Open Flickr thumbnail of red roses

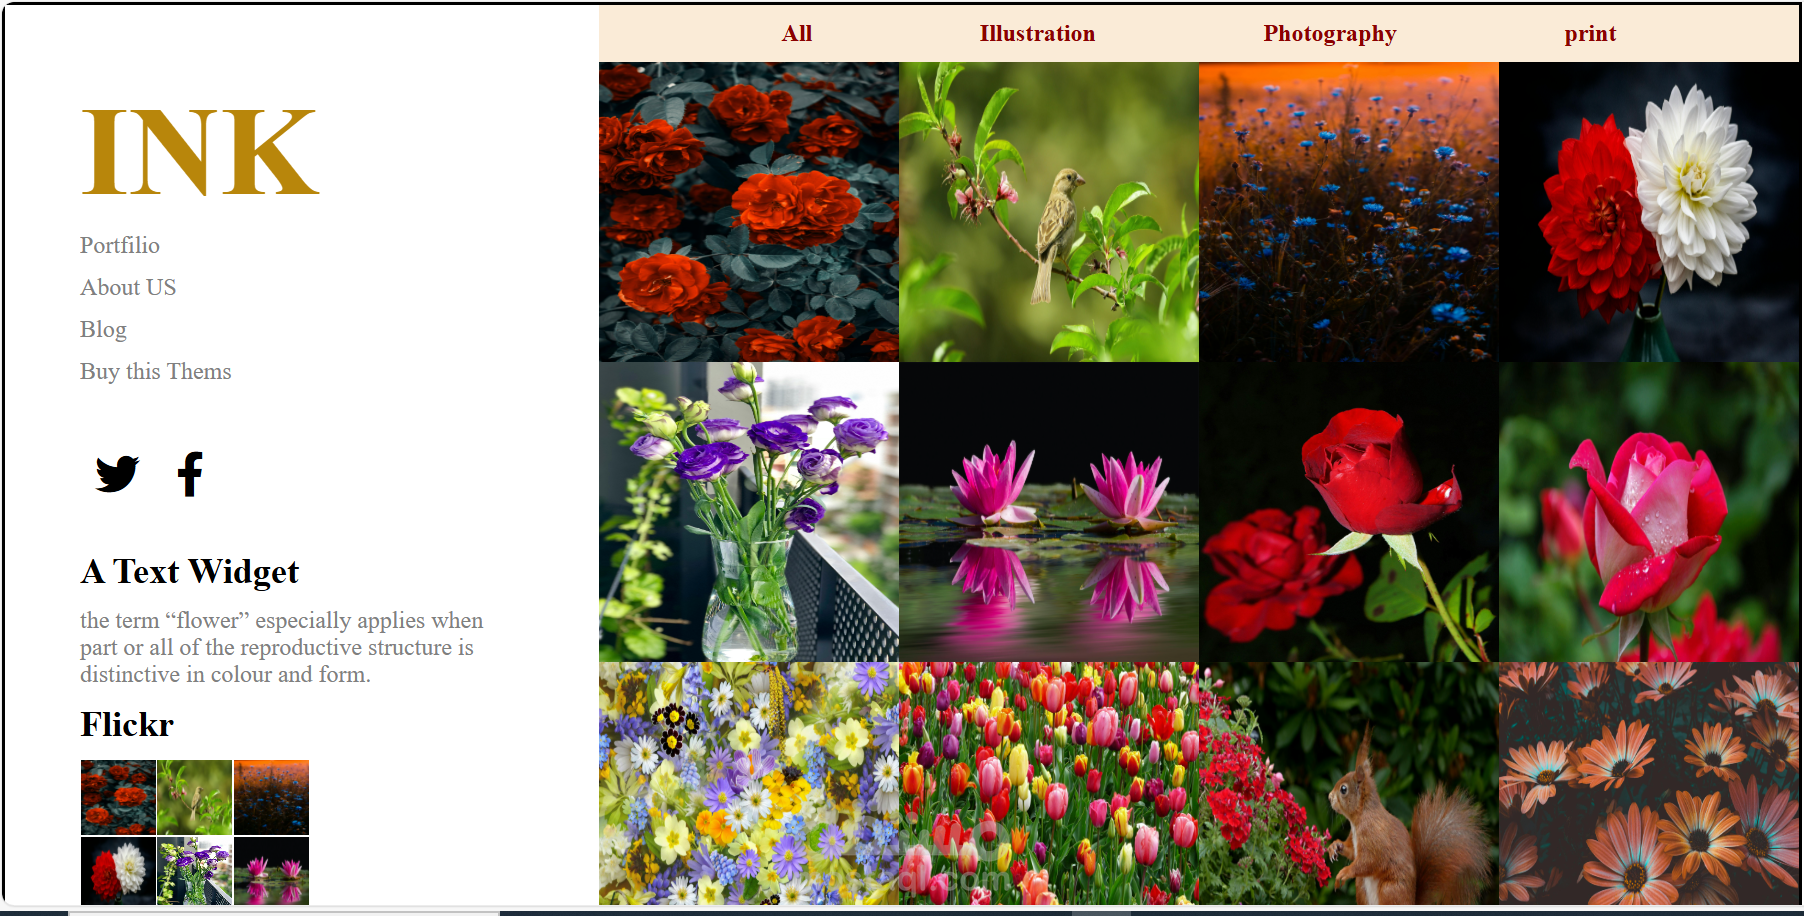pos(118,797)
